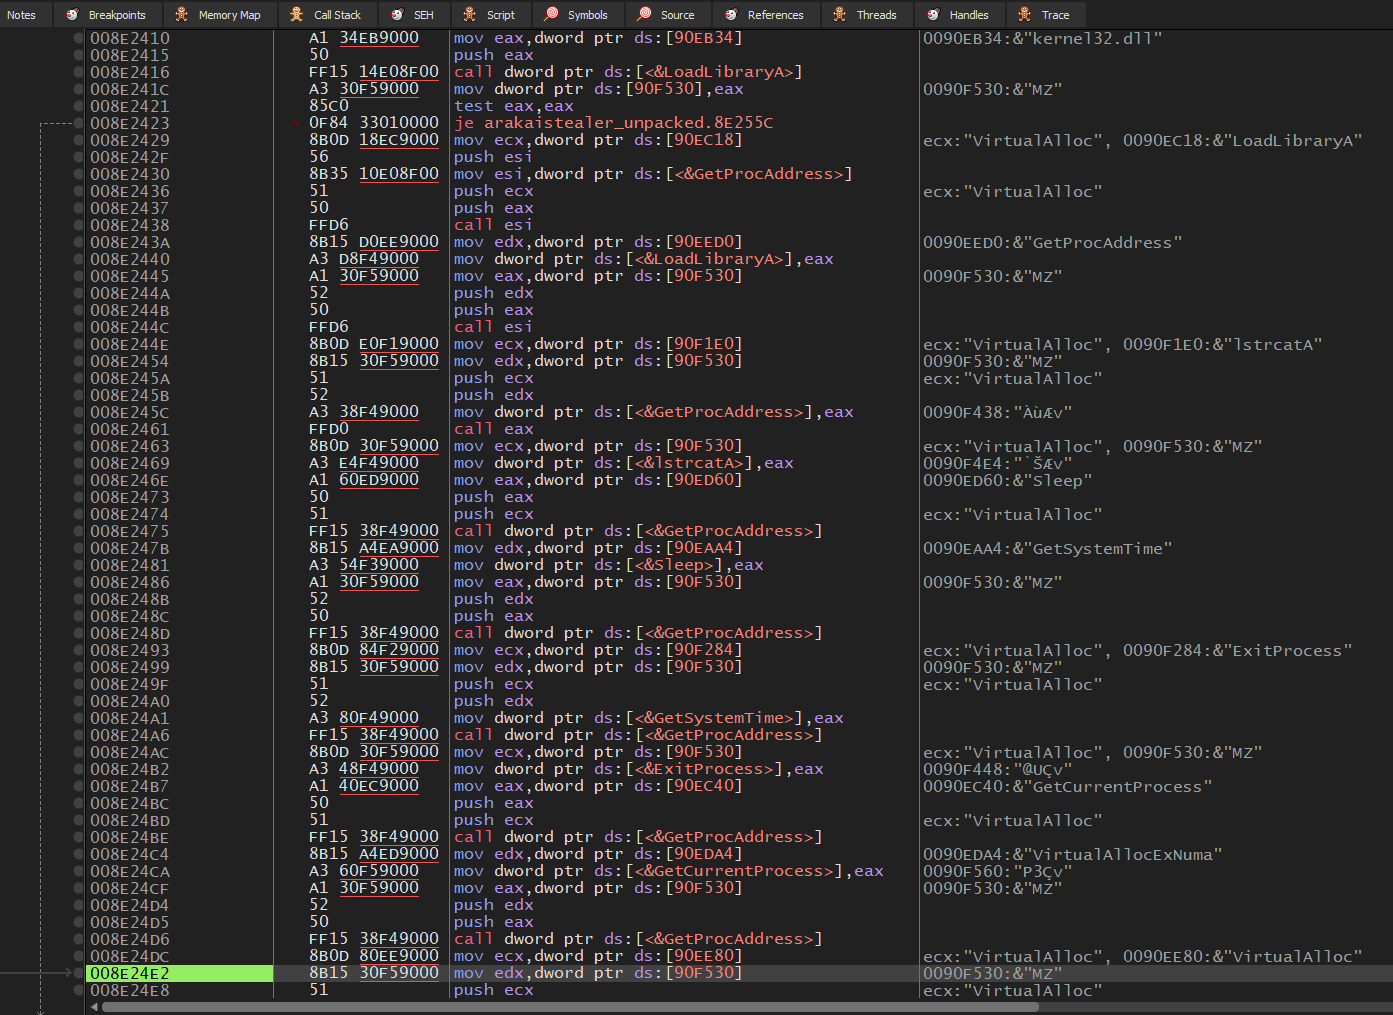Switch to the Notes tab
Screen dimensions: 1393x1015
point(22,14)
